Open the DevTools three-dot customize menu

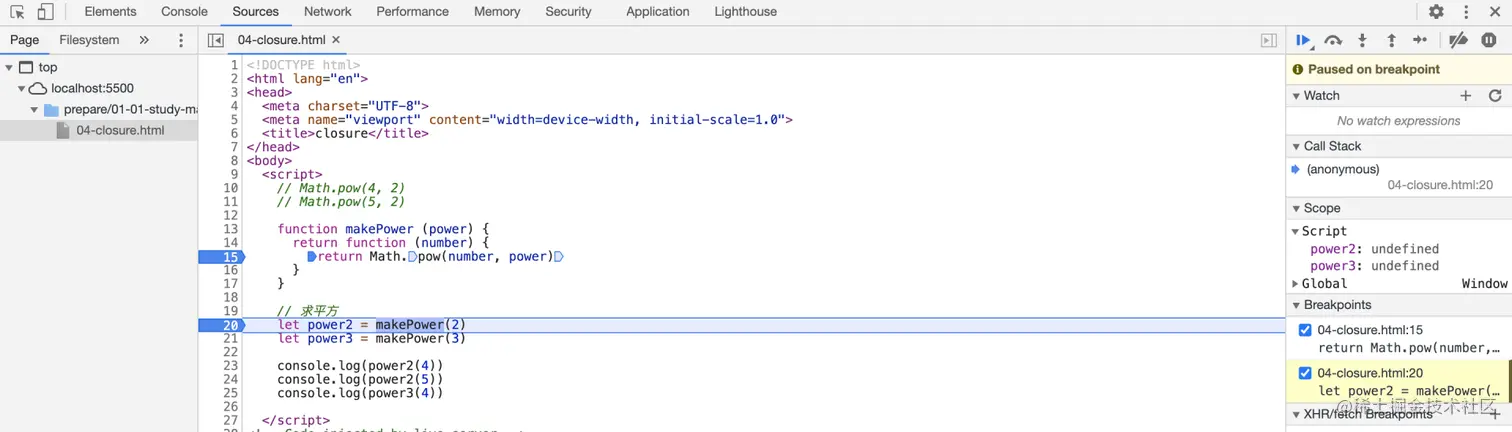1466,12
